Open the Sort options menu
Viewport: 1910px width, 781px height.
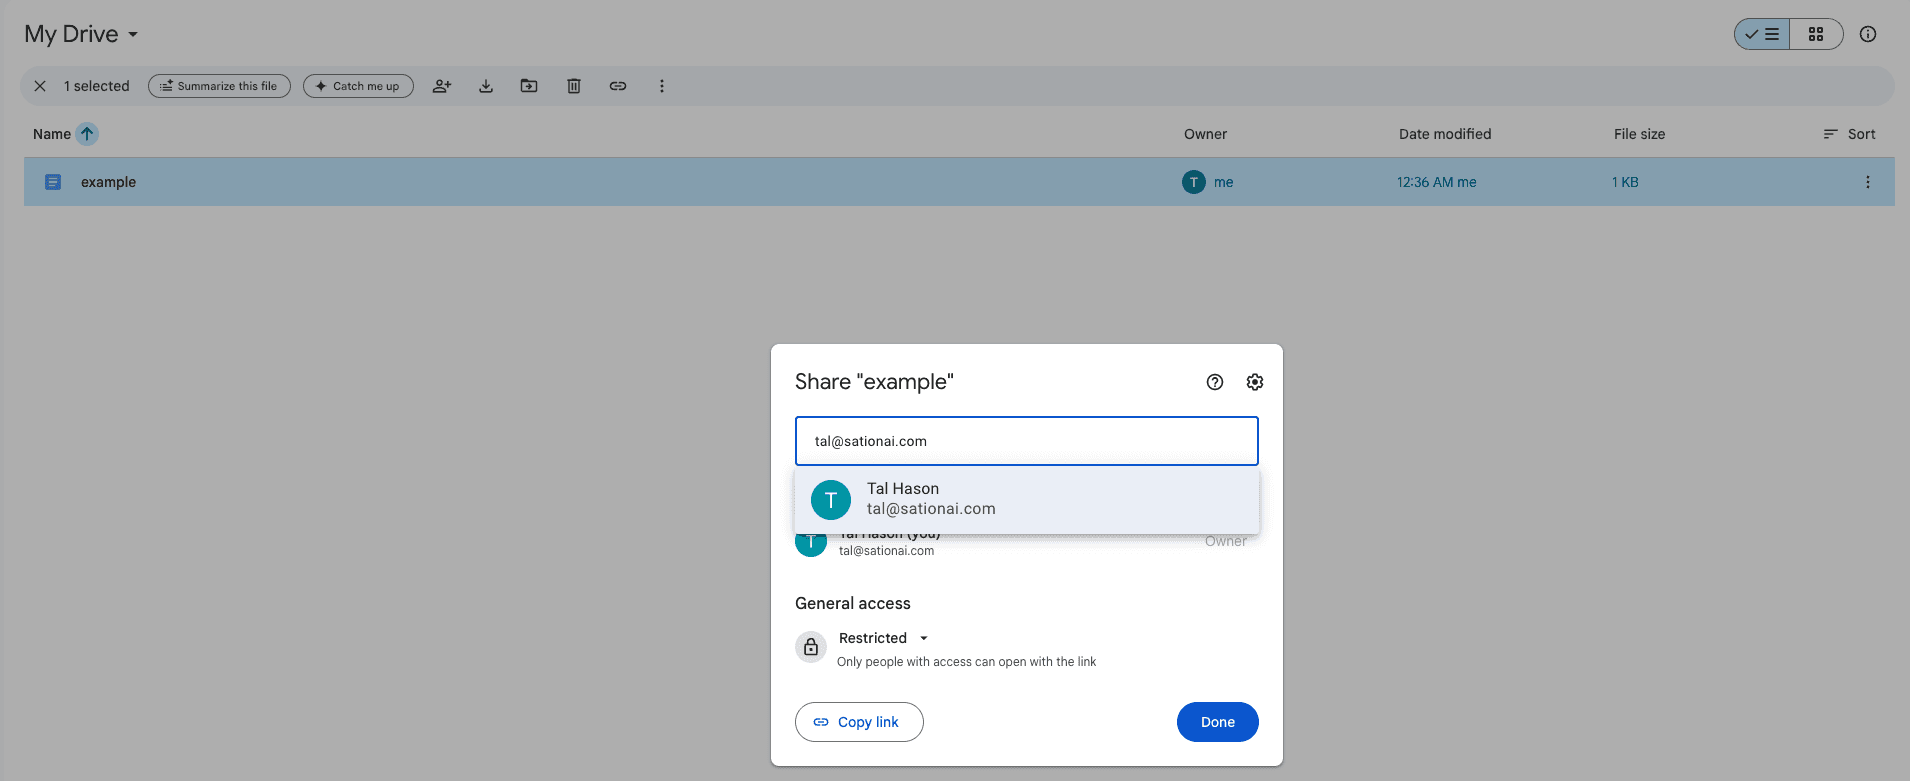(1849, 134)
